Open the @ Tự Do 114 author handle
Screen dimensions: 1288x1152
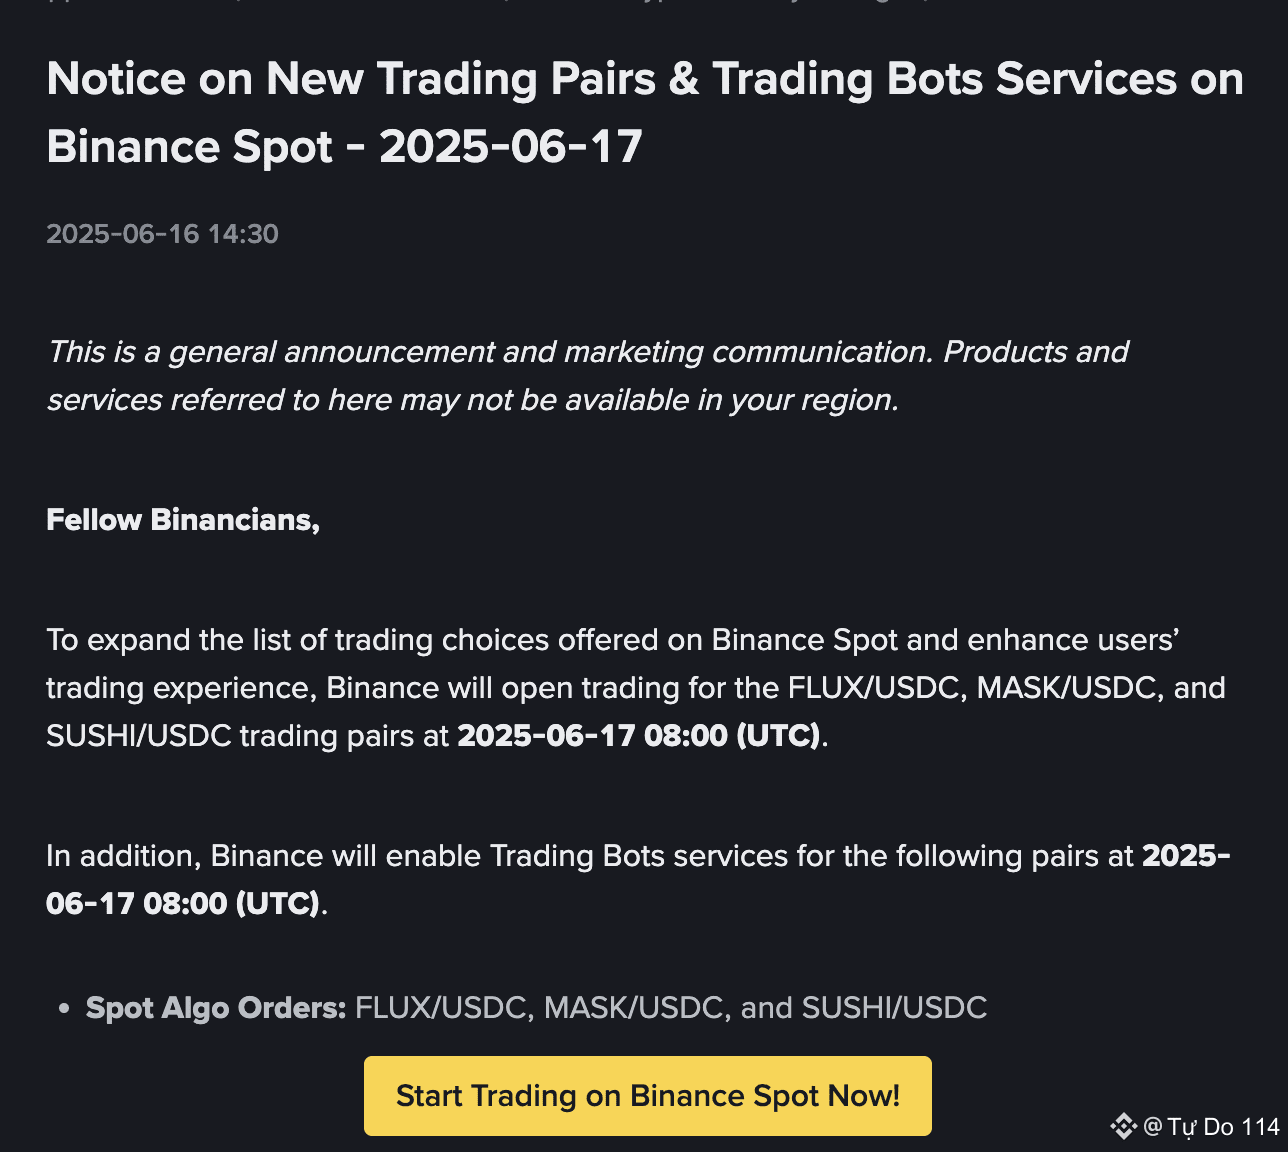coord(1211,1127)
